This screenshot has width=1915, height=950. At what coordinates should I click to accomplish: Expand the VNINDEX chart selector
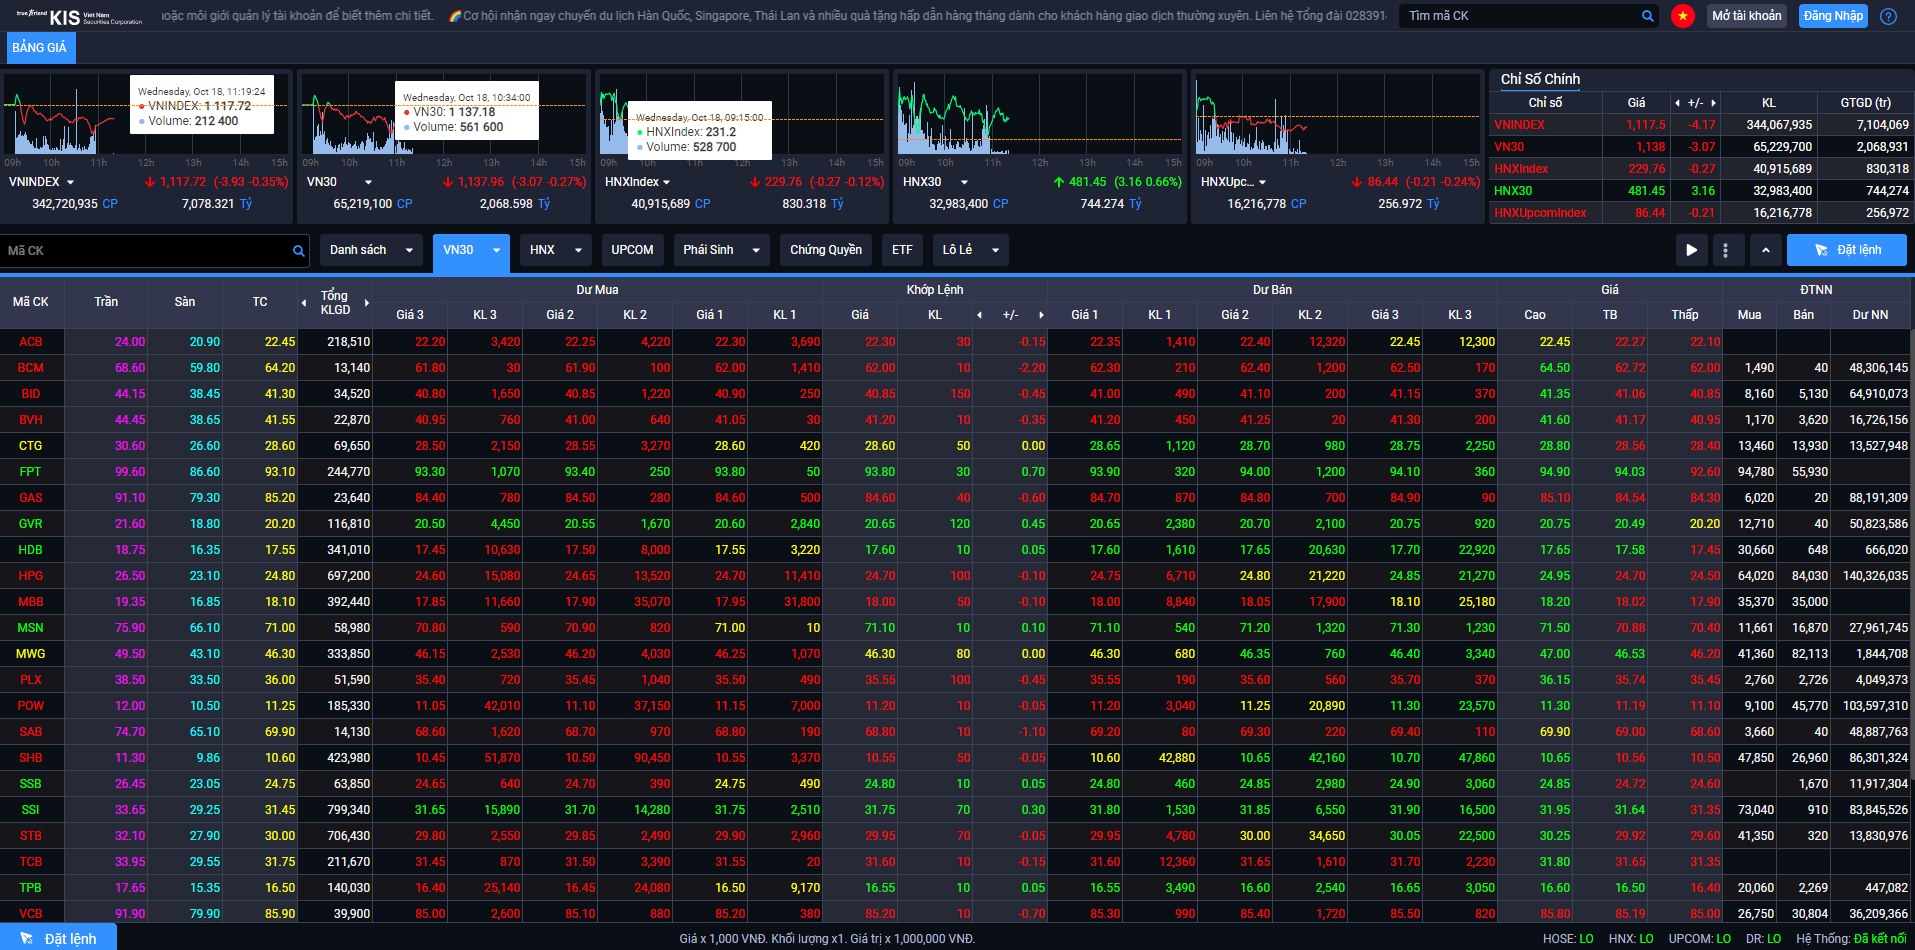point(70,182)
